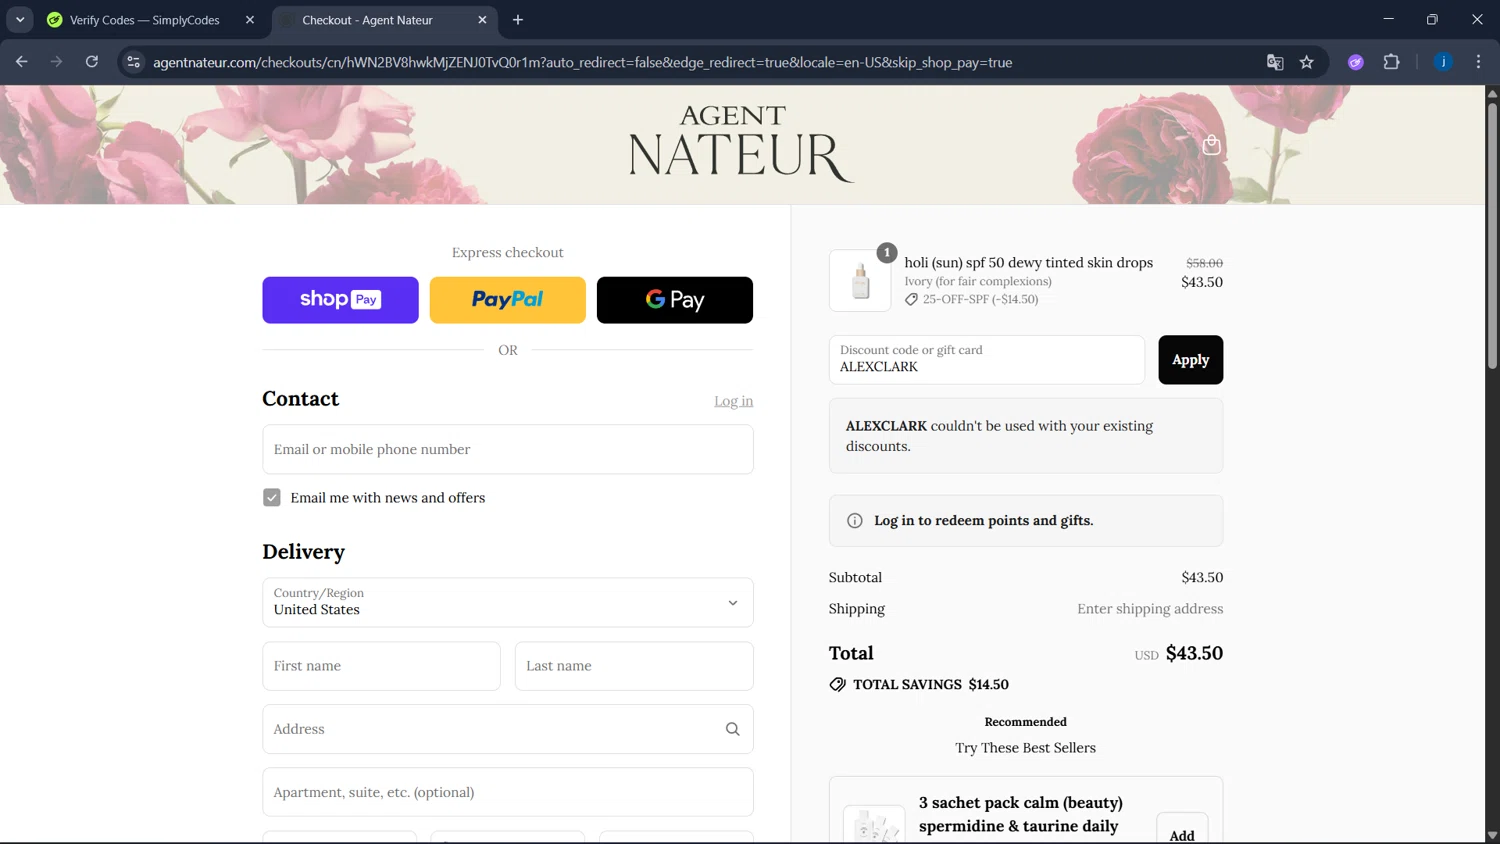Image resolution: width=1500 pixels, height=844 pixels.
Task: Click the 25-OFF-SPF (-$14.50) discount text
Action: (x=980, y=299)
